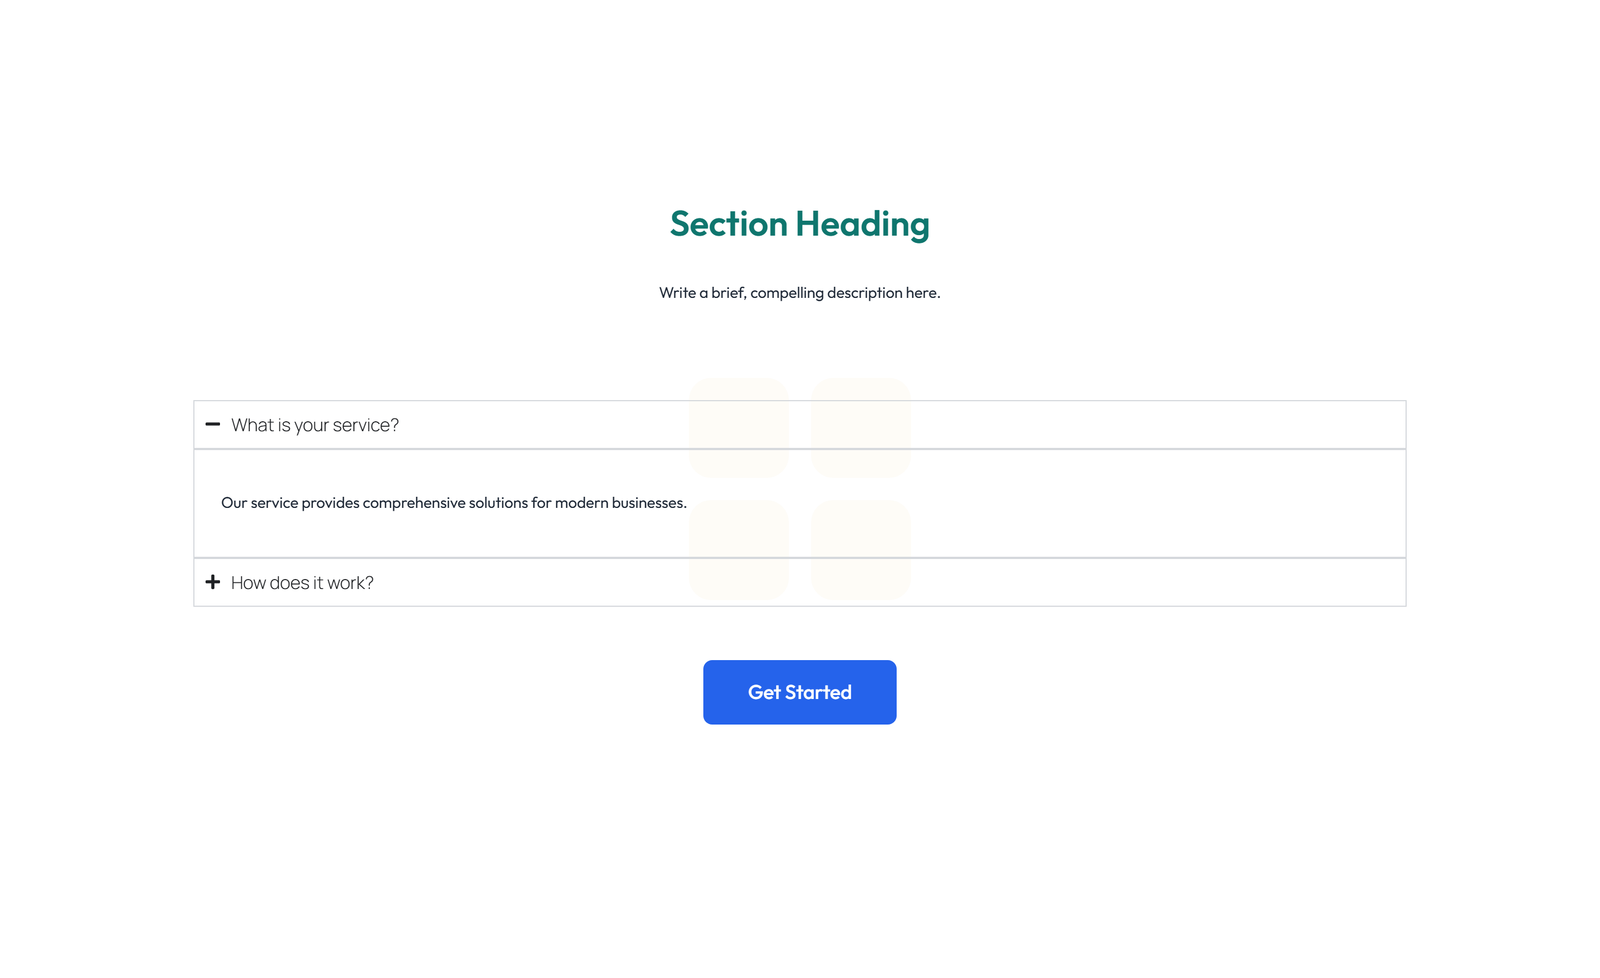This screenshot has width=1600, height=978.
Task: Click the top-left decorative rounded square shape
Action: [739, 427]
